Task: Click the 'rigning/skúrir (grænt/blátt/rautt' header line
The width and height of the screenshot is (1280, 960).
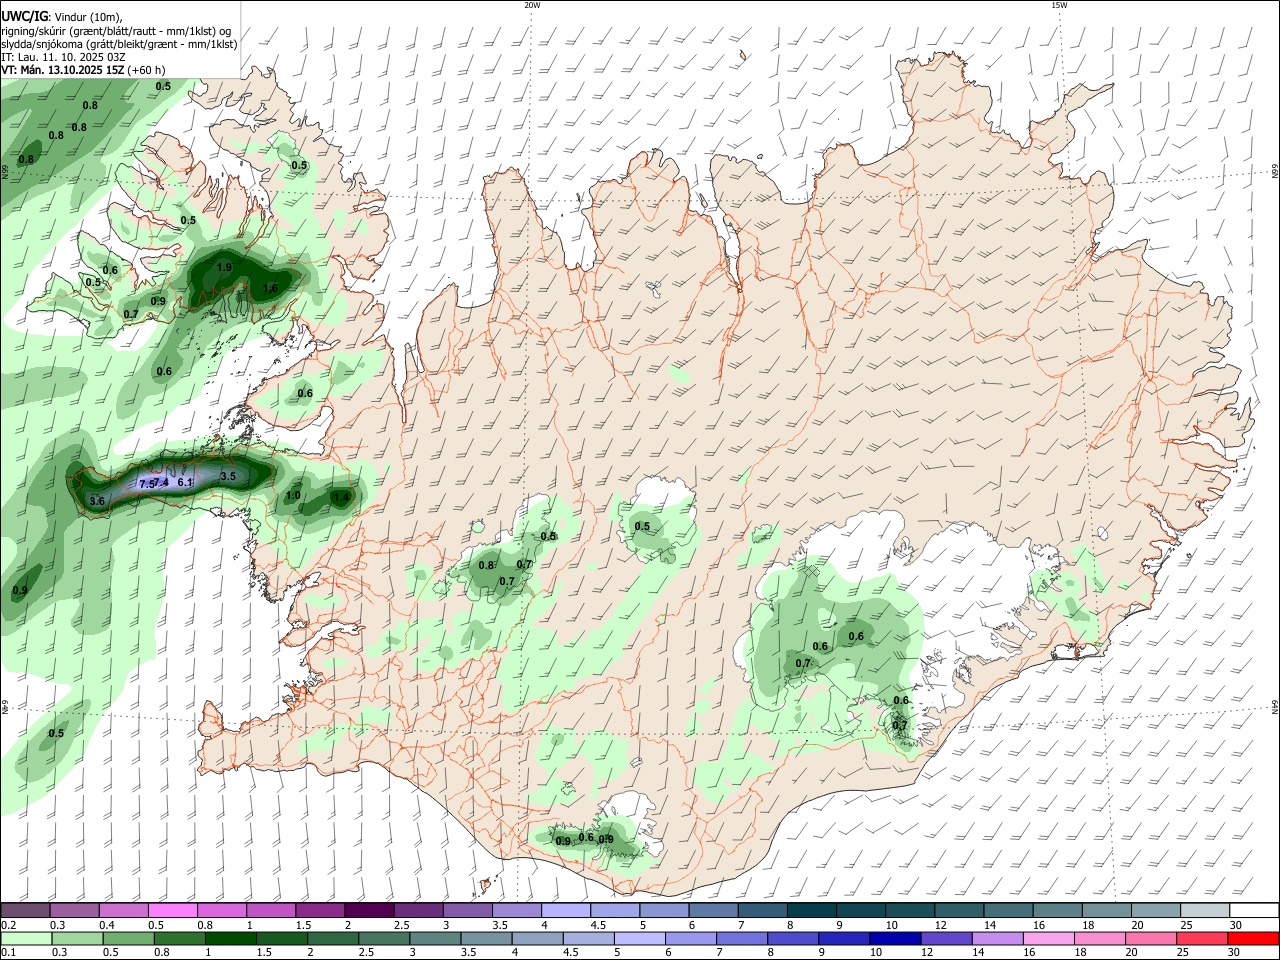Action: click(x=116, y=31)
